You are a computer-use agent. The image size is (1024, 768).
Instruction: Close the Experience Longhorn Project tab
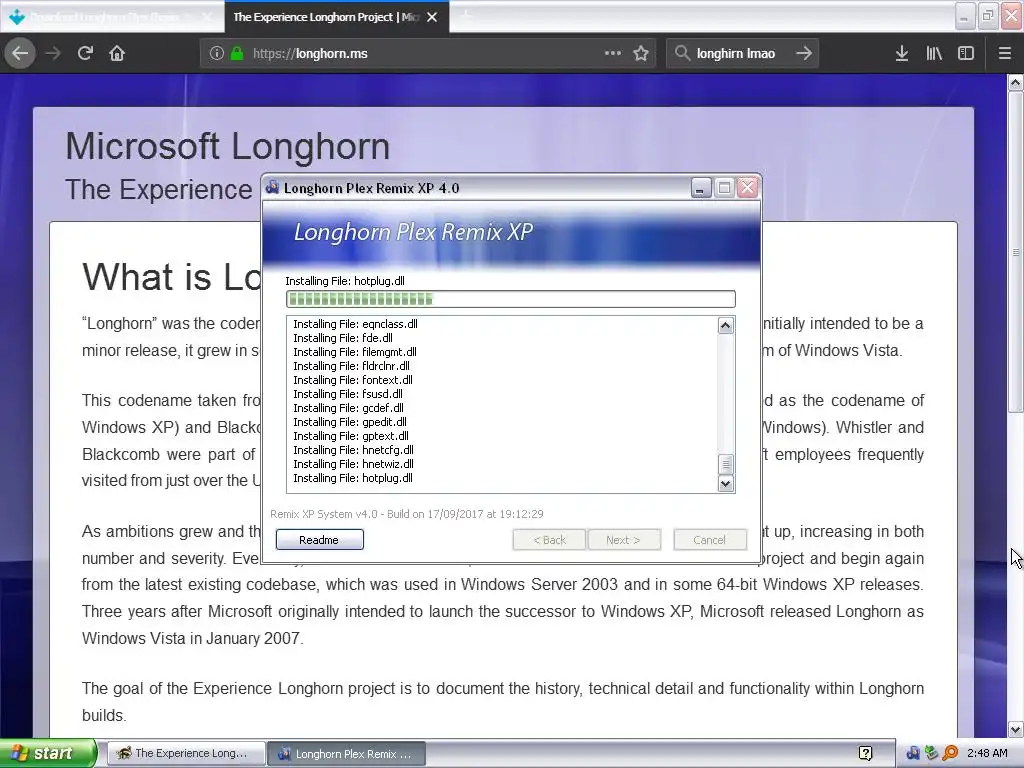pos(432,17)
